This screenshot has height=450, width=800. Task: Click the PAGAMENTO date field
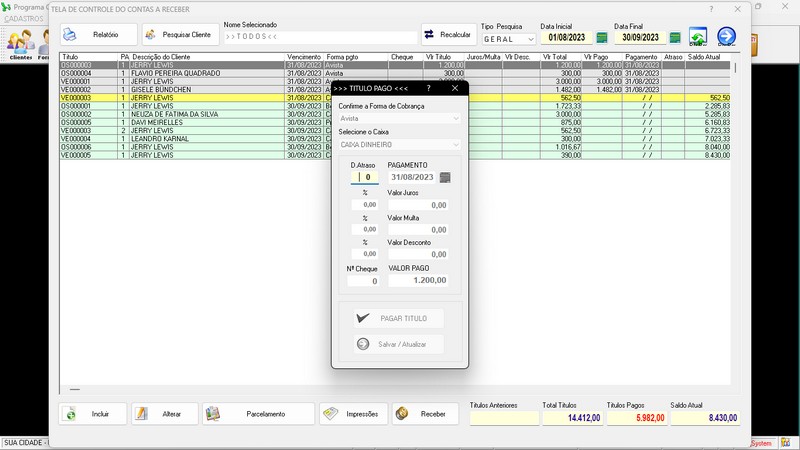coord(412,177)
